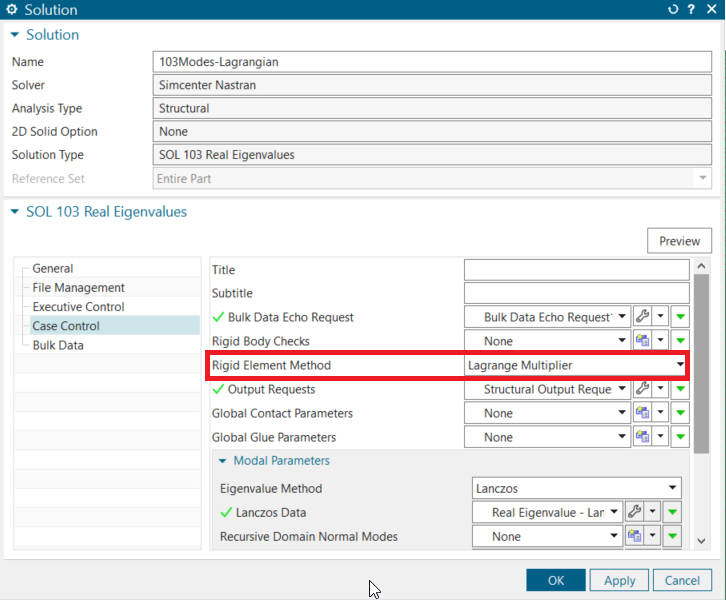Open the help question mark in title bar
This screenshot has height=601, width=726.
pyautogui.click(x=690, y=10)
